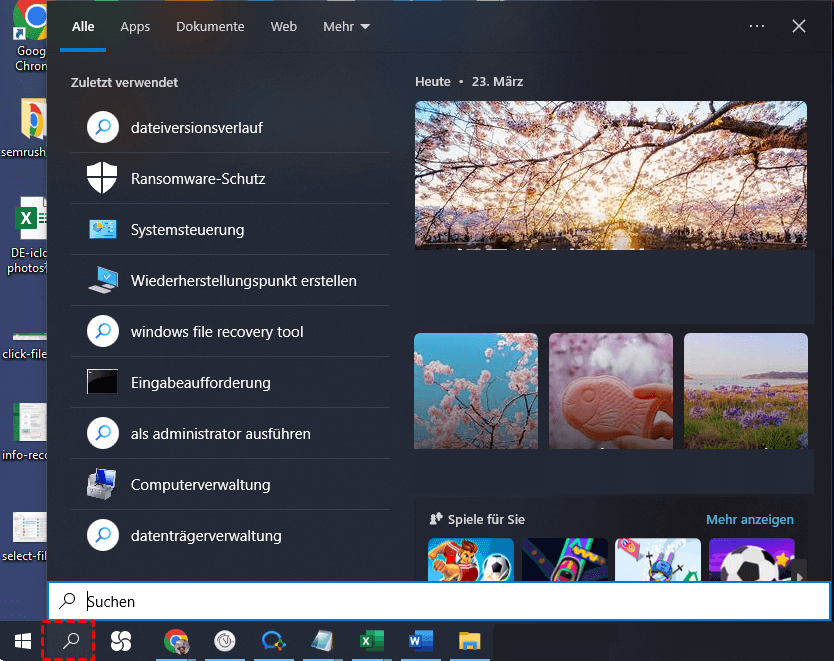Open the clock-style taskbar app
This screenshot has width=834, height=661.
(x=225, y=641)
